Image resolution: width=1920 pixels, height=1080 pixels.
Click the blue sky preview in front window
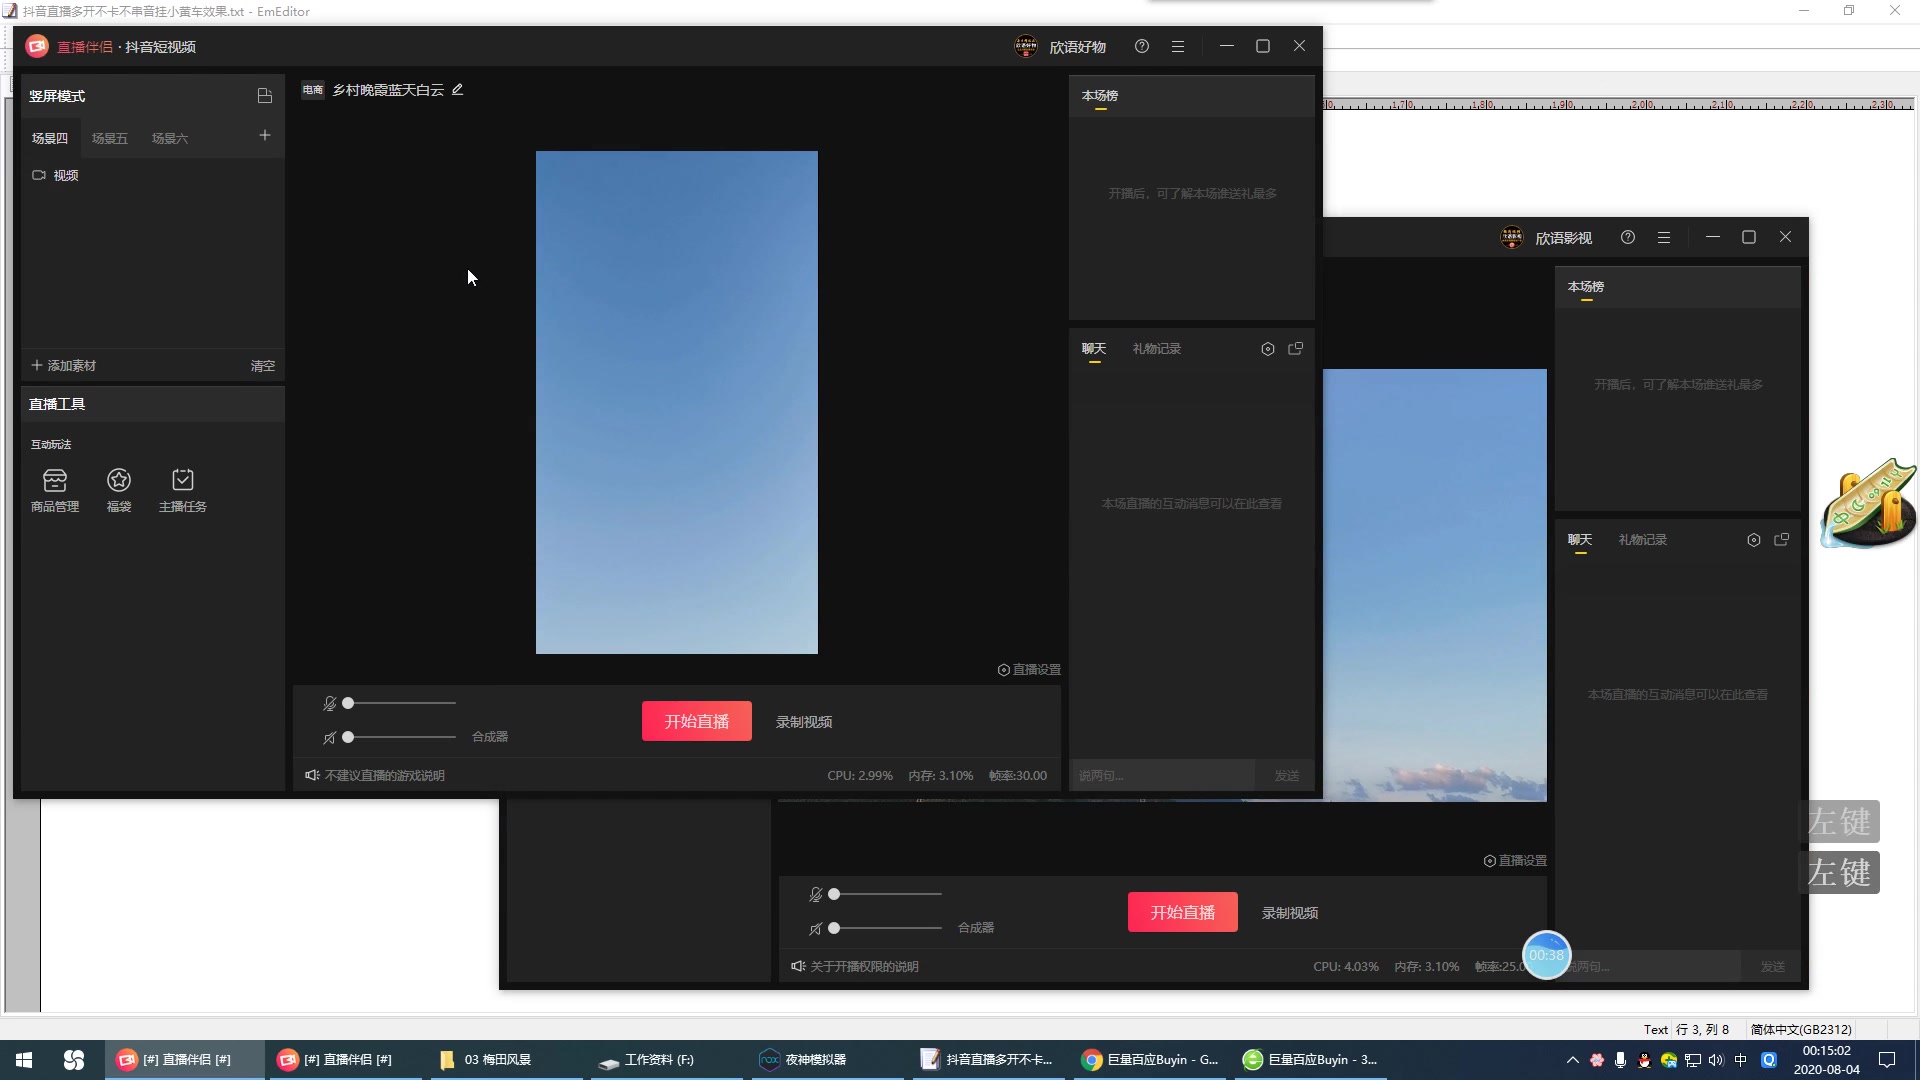677,403
